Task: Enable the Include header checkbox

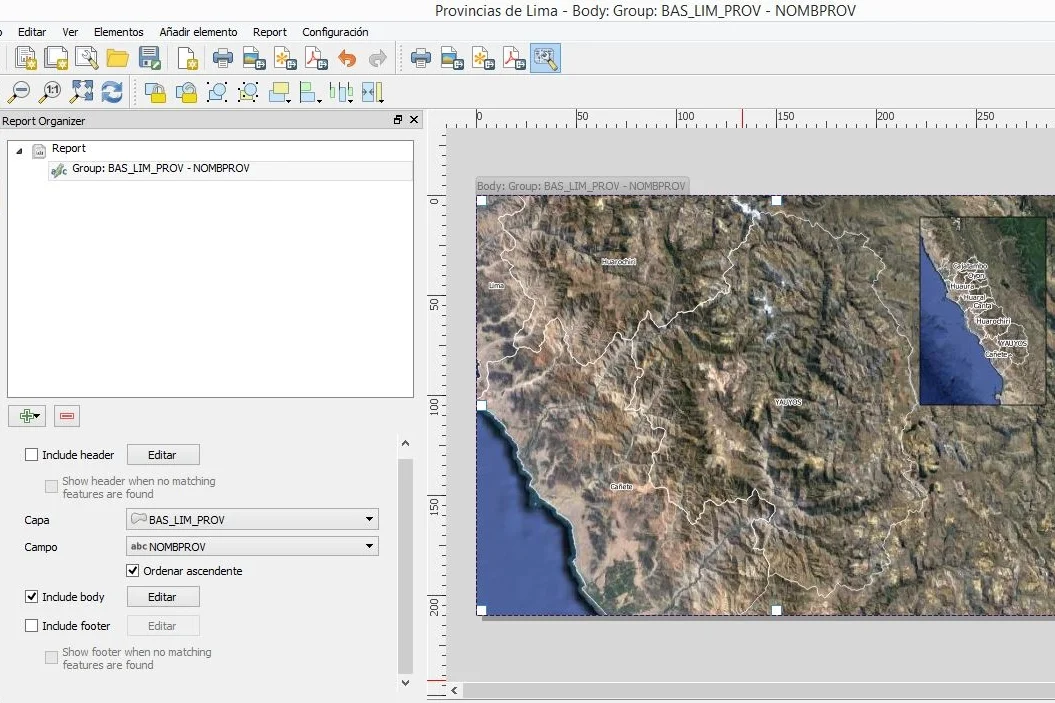Action: coord(31,455)
